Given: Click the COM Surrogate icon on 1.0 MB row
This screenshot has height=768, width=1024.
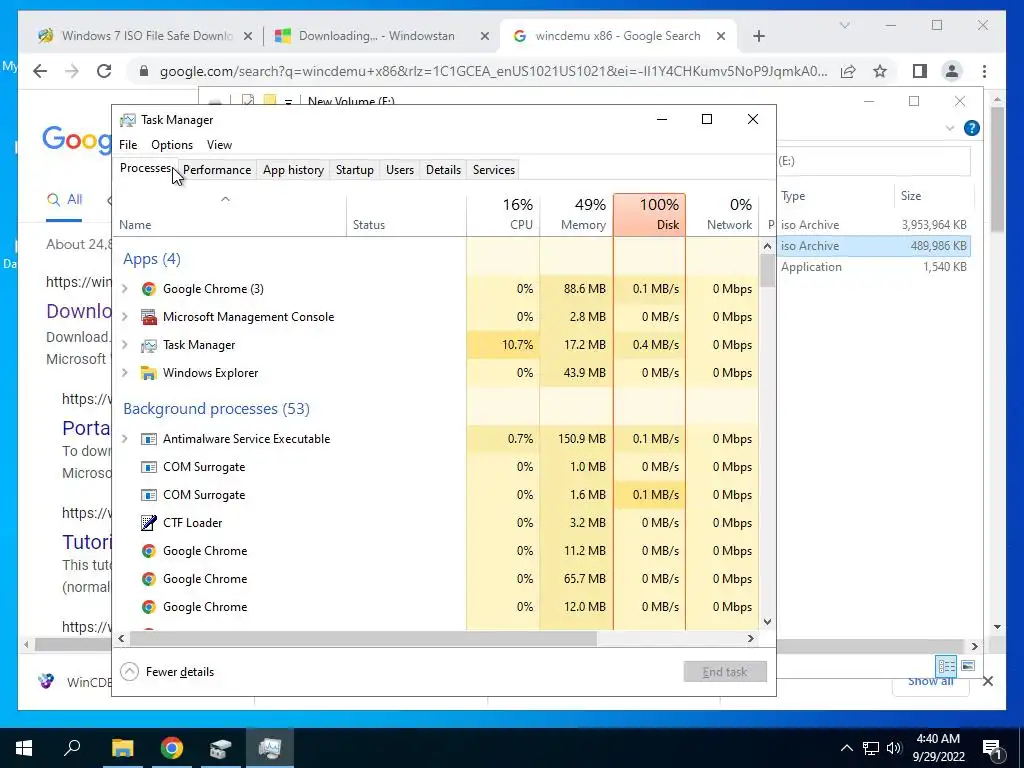Looking at the screenshot, I should click(x=149, y=467).
